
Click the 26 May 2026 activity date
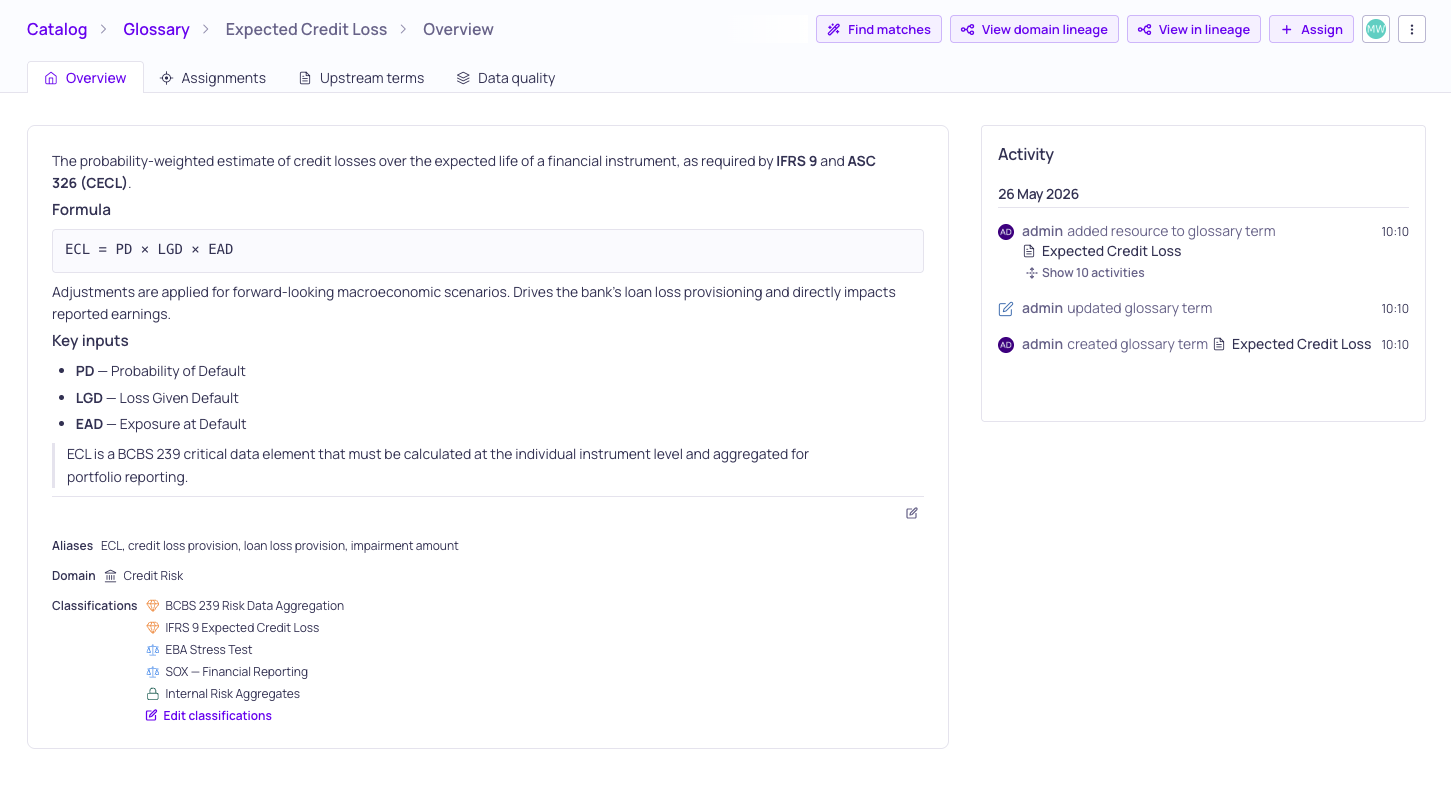point(1038,194)
